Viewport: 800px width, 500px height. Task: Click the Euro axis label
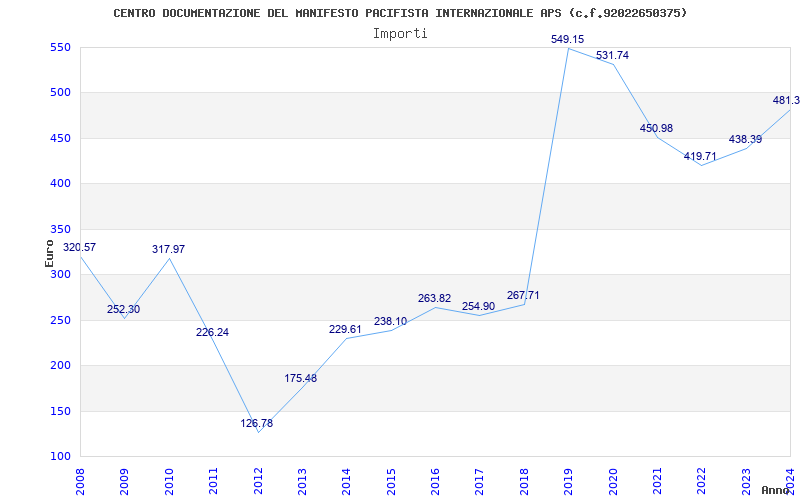[x=49, y=253]
